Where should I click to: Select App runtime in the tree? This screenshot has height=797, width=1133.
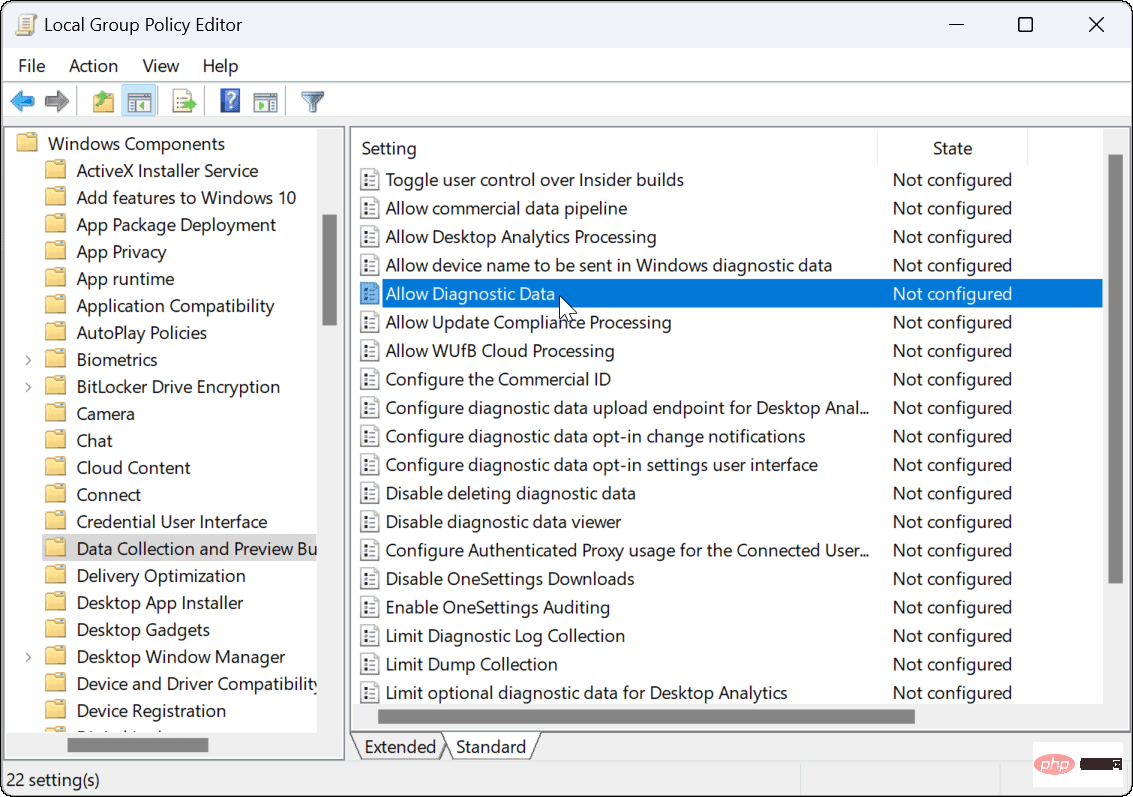[x=126, y=279]
